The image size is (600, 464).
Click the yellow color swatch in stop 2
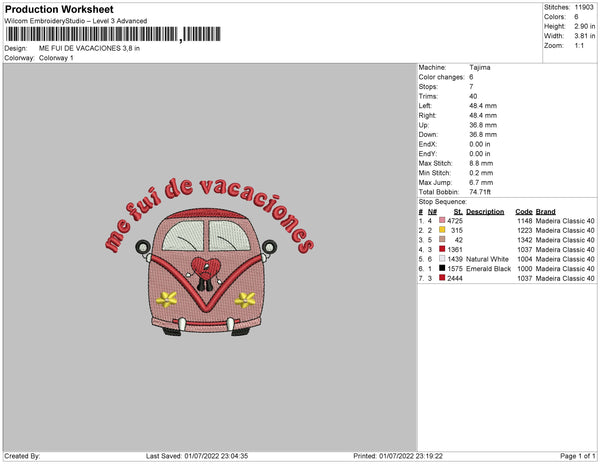tap(442, 230)
